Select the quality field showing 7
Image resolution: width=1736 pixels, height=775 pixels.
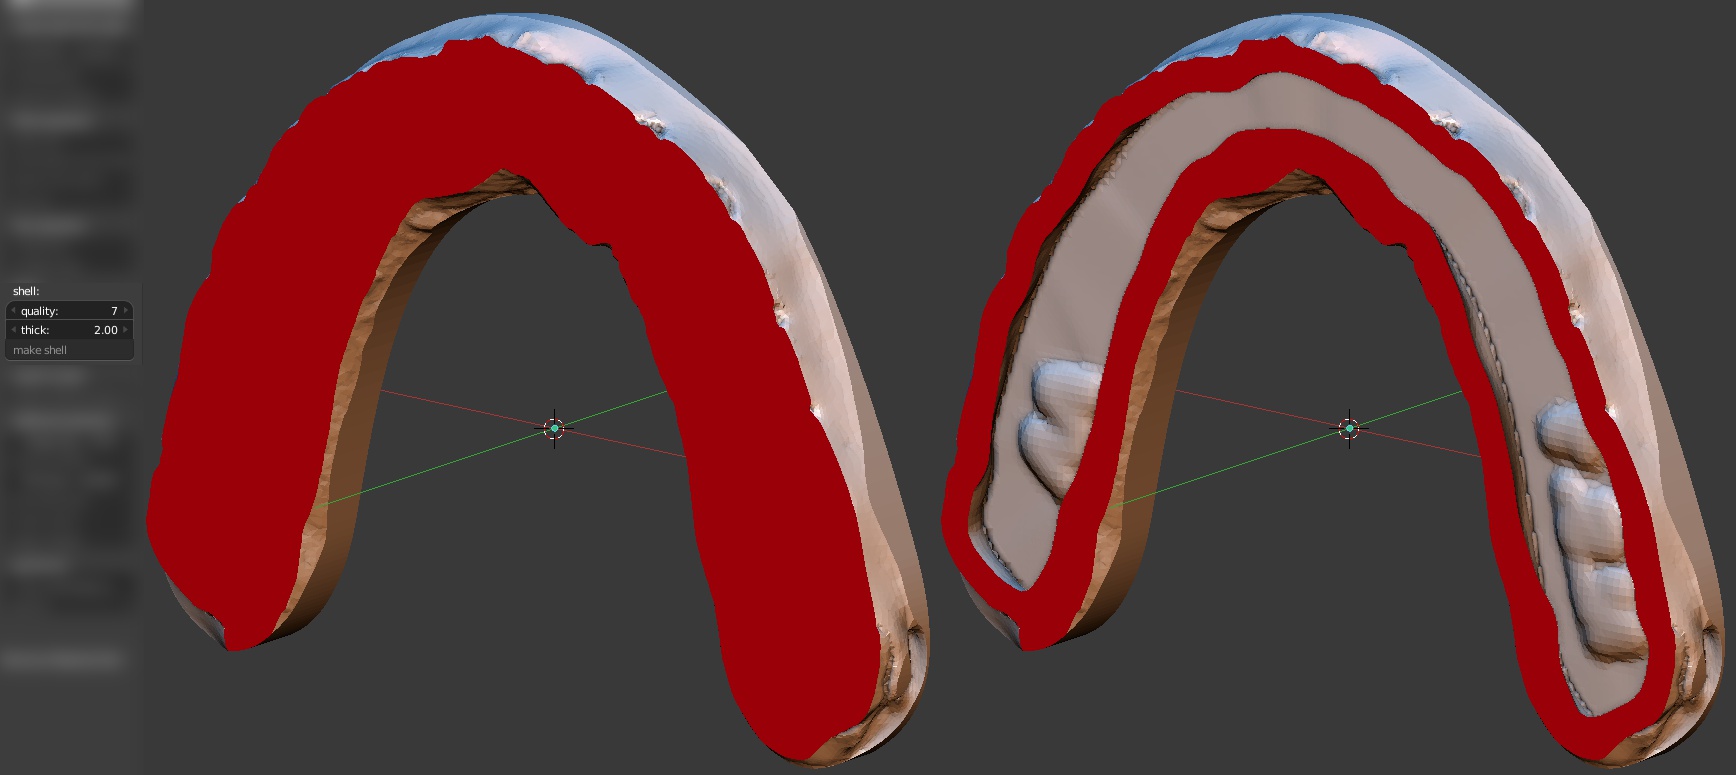[70, 311]
